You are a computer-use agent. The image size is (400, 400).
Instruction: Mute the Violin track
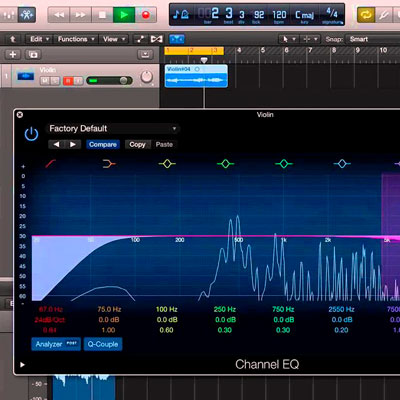coord(45,81)
